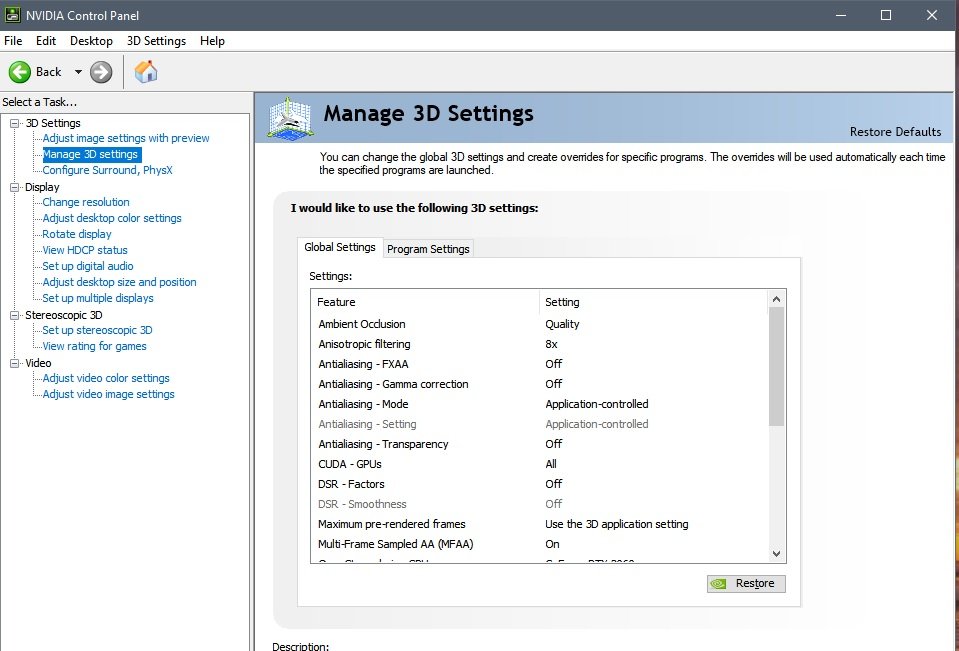The width and height of the screenshot is (959, 651).
Task: Open the Edit menu
Action: [46, 41]
